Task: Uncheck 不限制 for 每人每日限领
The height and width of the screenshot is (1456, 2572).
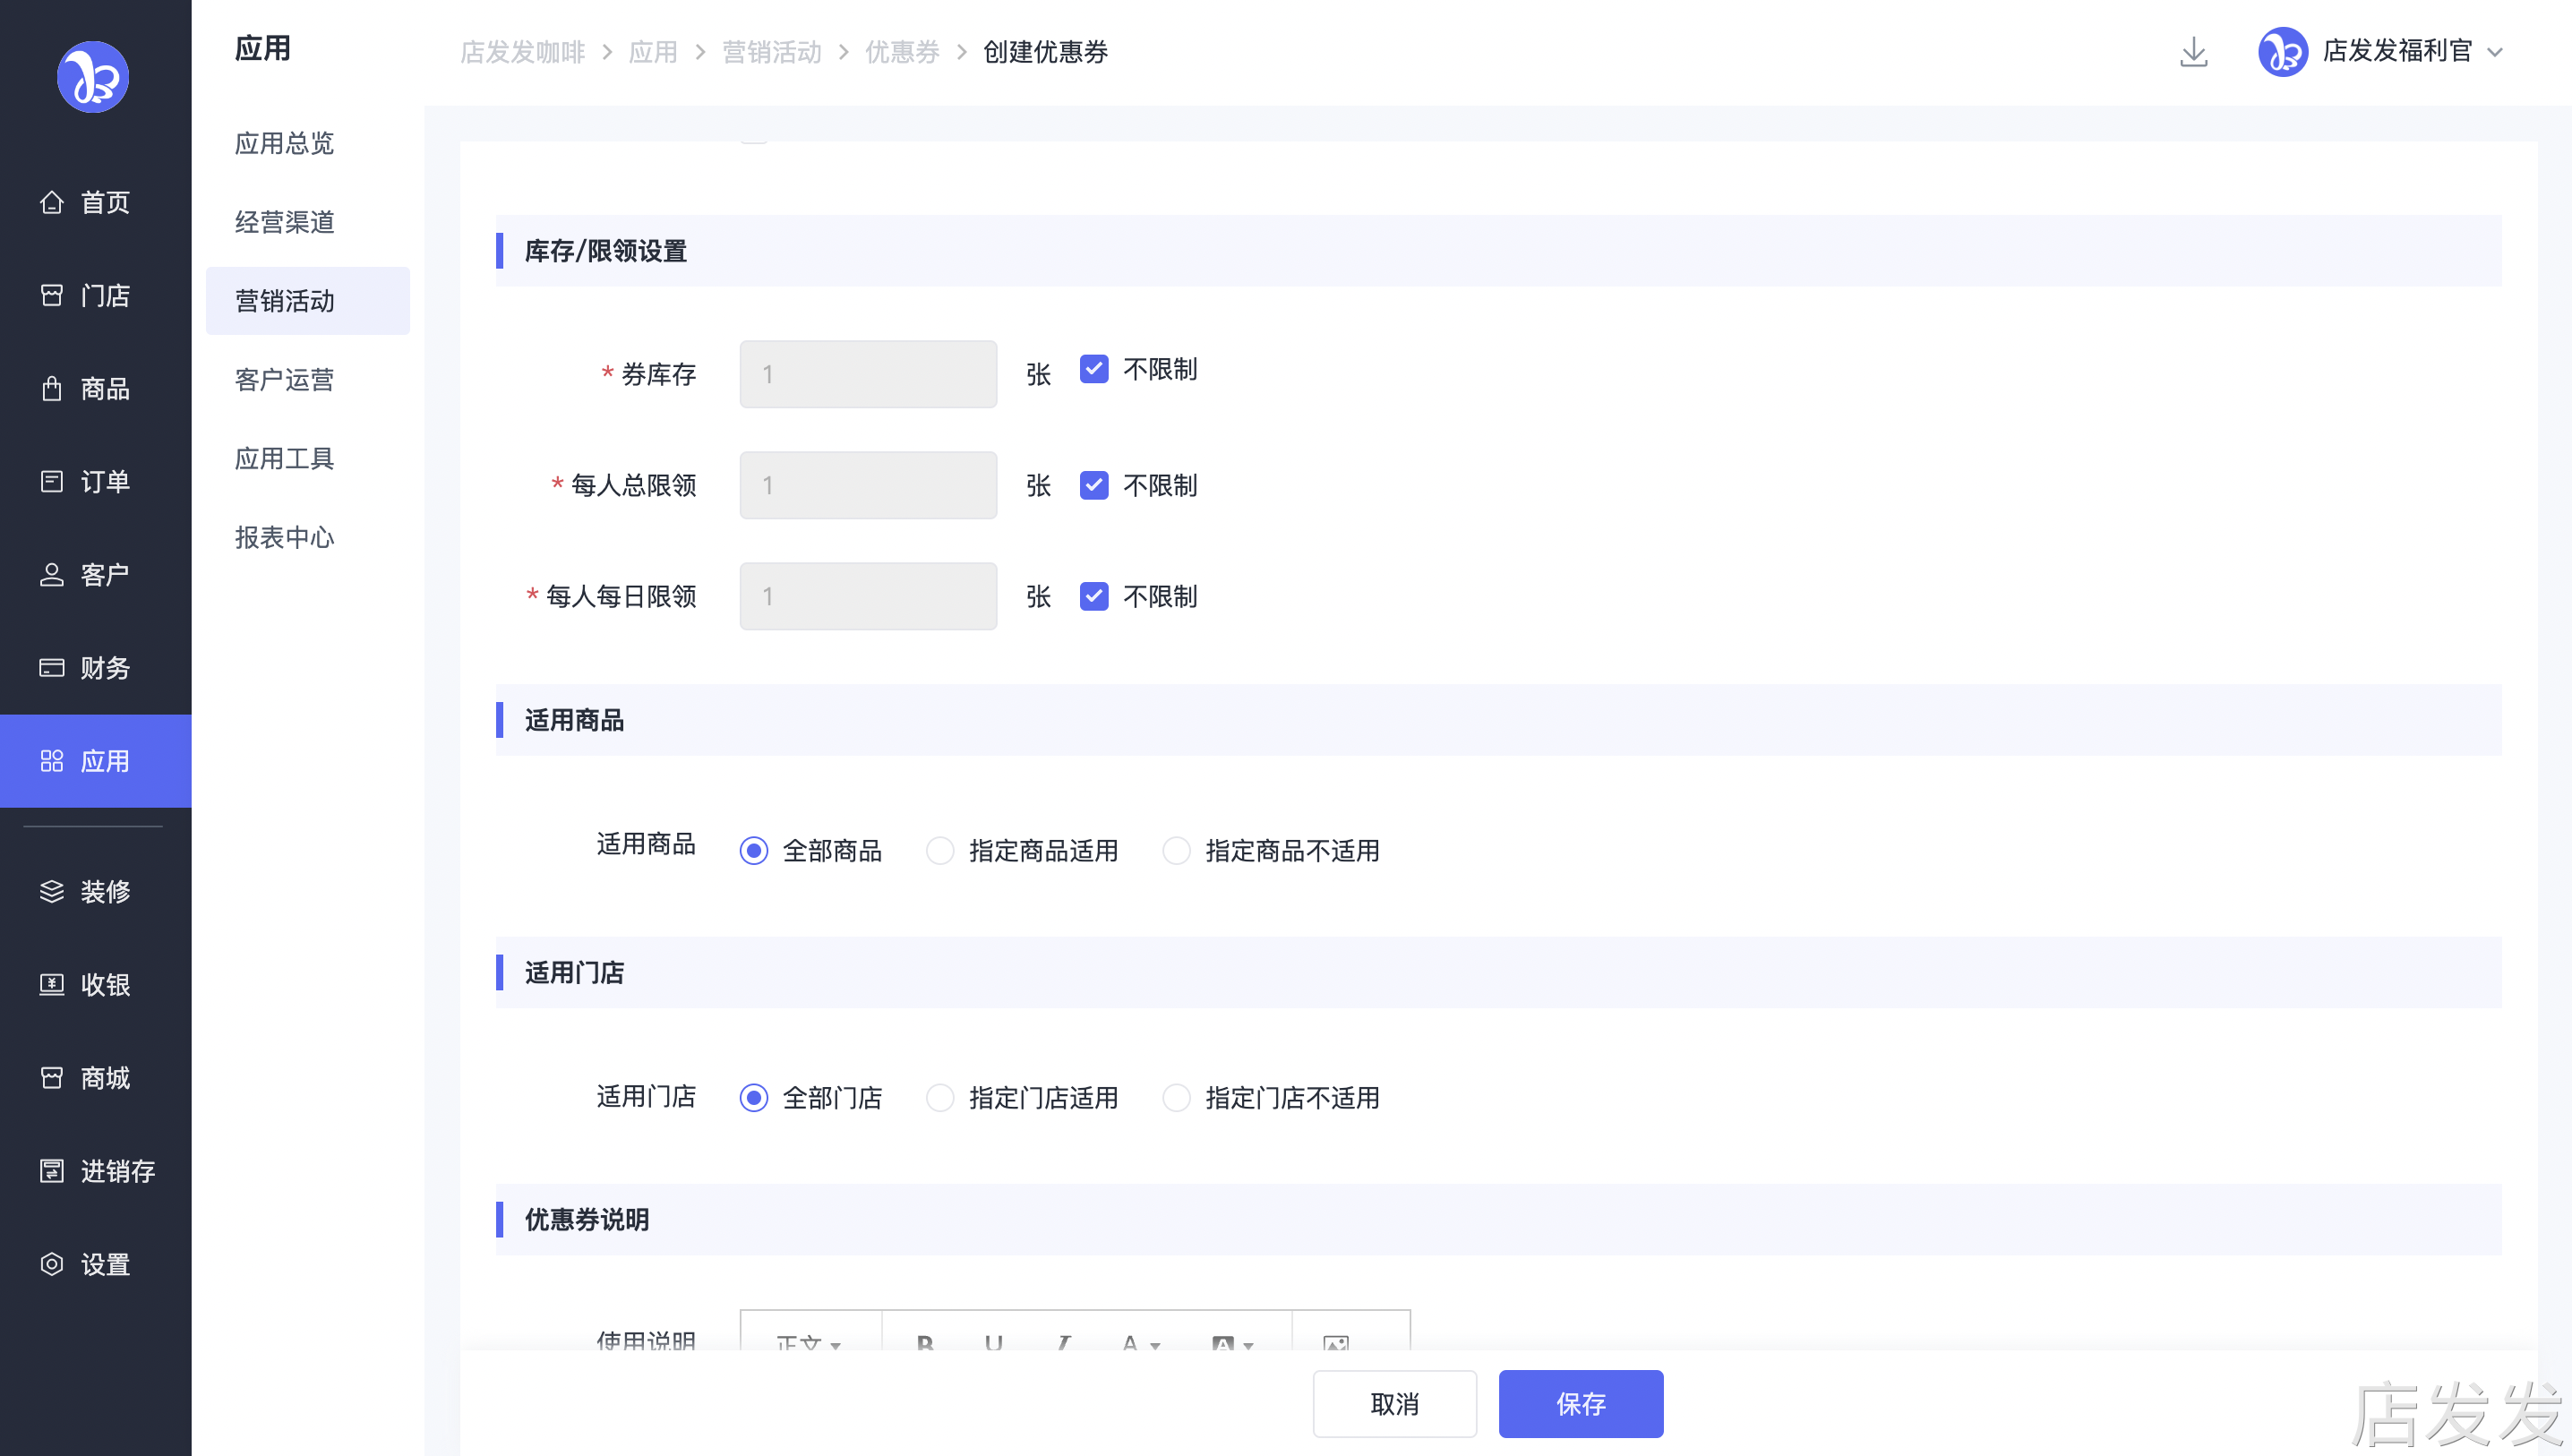Action: pos(1094,597)
